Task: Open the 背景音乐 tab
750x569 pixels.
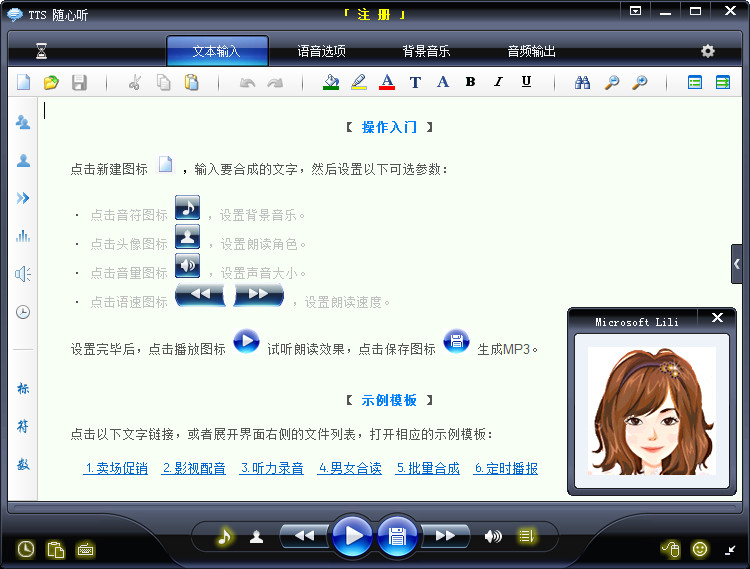Action: 427,51
